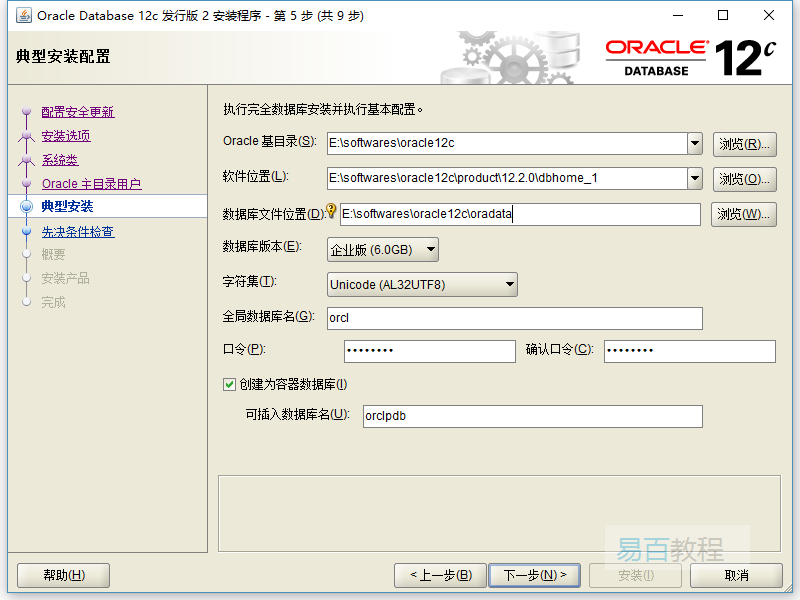
Task: Click into the 全局数据库名 field
Action: pyautogui.click(x=515, y=318)
